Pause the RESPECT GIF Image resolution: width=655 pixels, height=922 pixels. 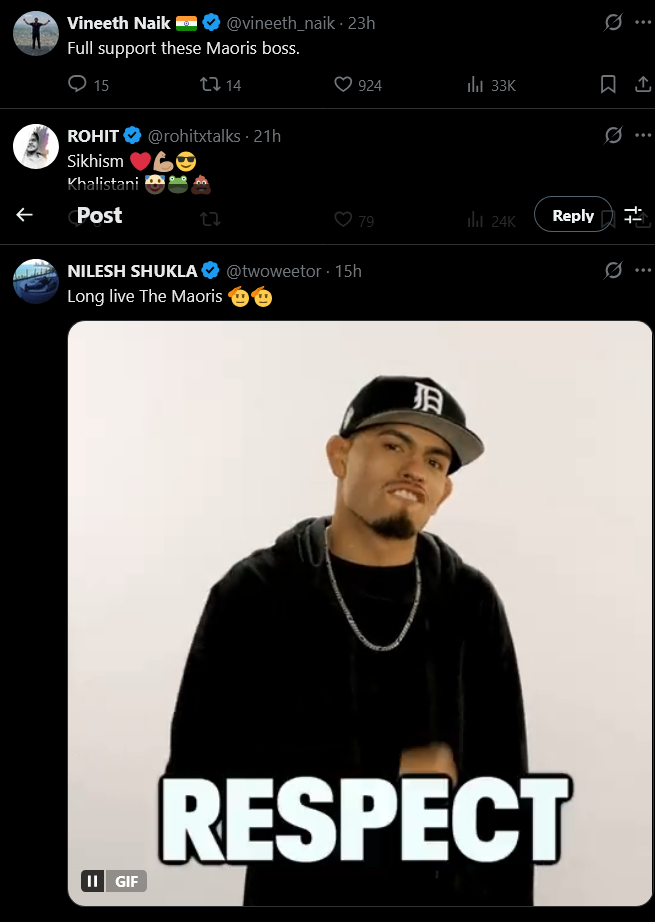[92, 881]
